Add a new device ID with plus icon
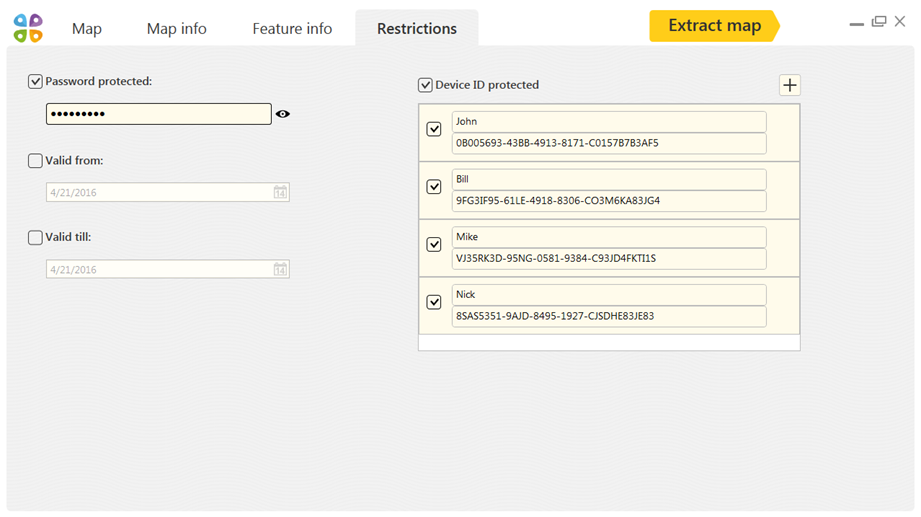921x517 pixels. (789, 85)
